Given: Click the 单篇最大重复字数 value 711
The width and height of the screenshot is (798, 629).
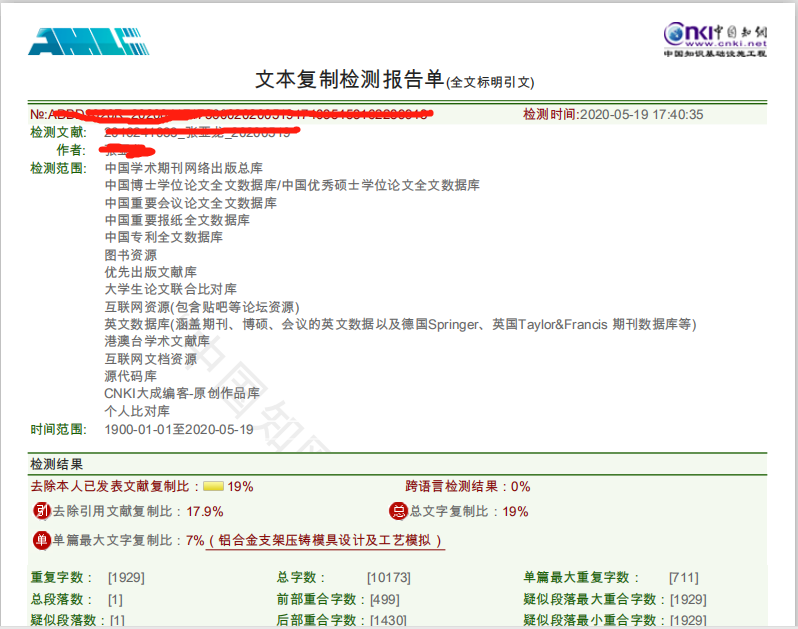Looking at the screenshot, I should pyautogui.click(x=684, y=577).
